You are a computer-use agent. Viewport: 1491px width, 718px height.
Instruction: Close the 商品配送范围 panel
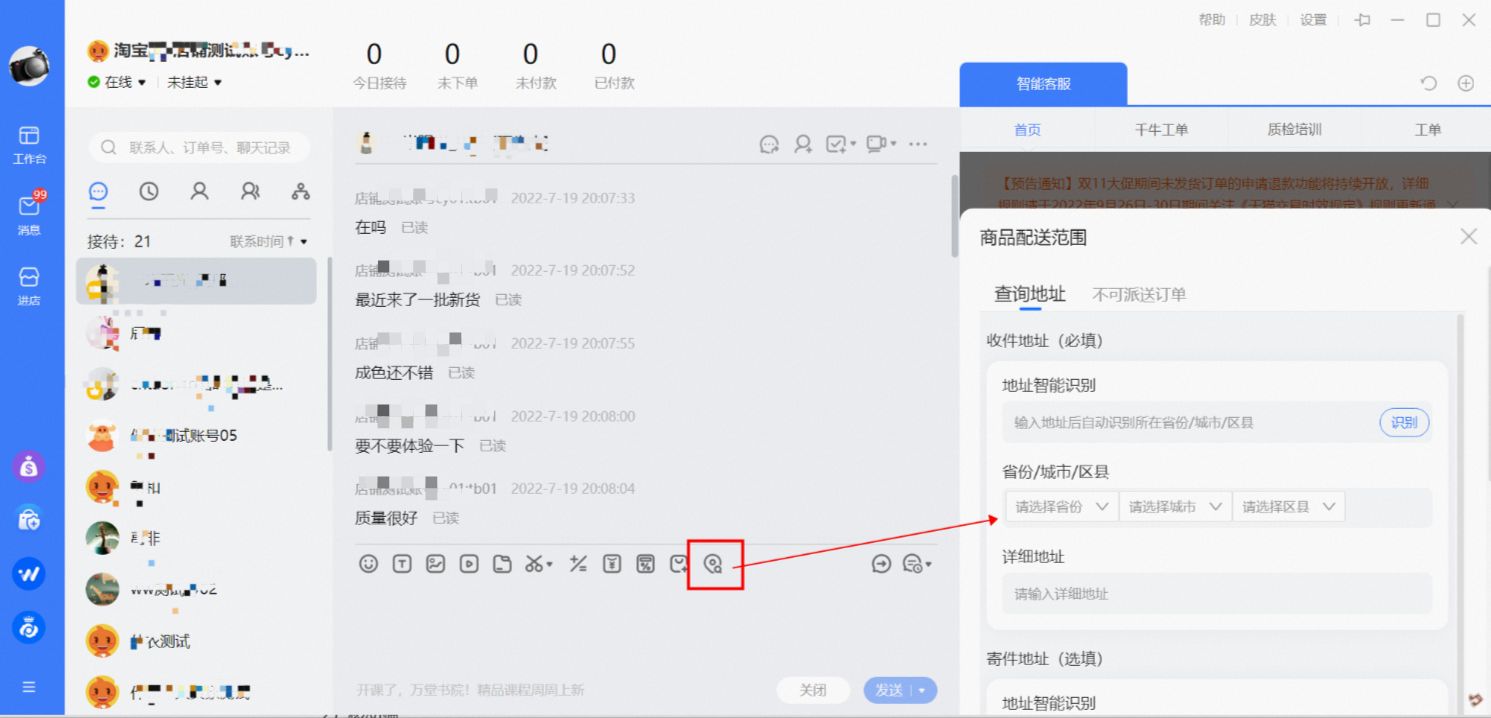tap(1468, 237)
